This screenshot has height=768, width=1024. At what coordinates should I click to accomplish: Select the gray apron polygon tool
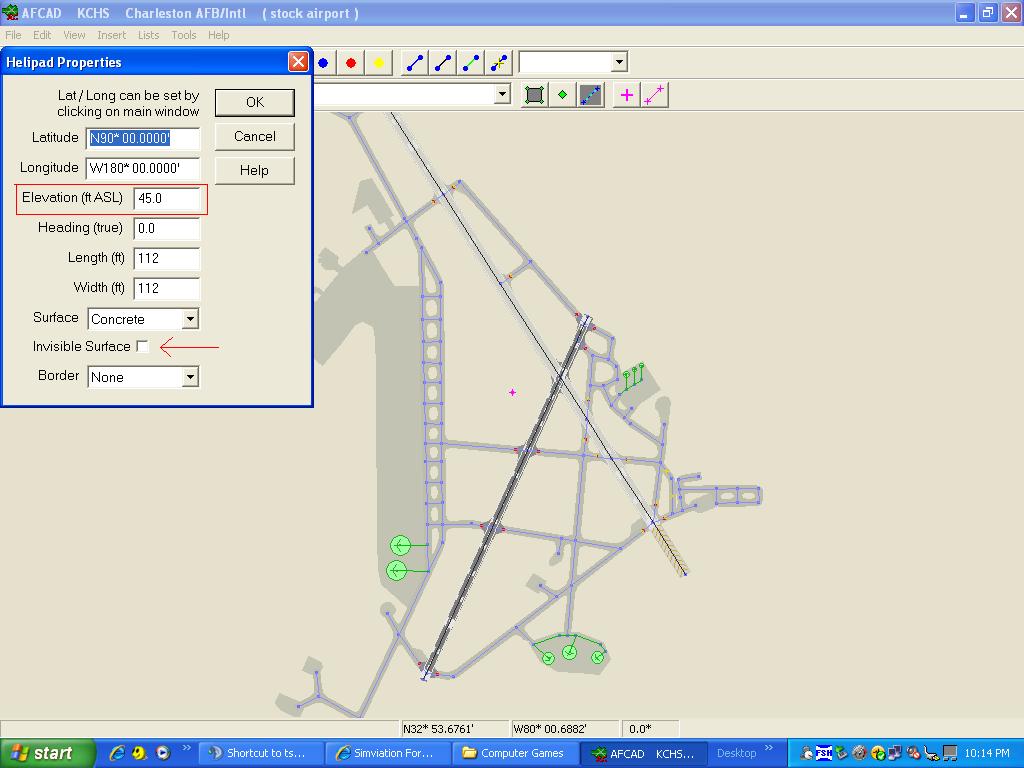click(535, 95)
